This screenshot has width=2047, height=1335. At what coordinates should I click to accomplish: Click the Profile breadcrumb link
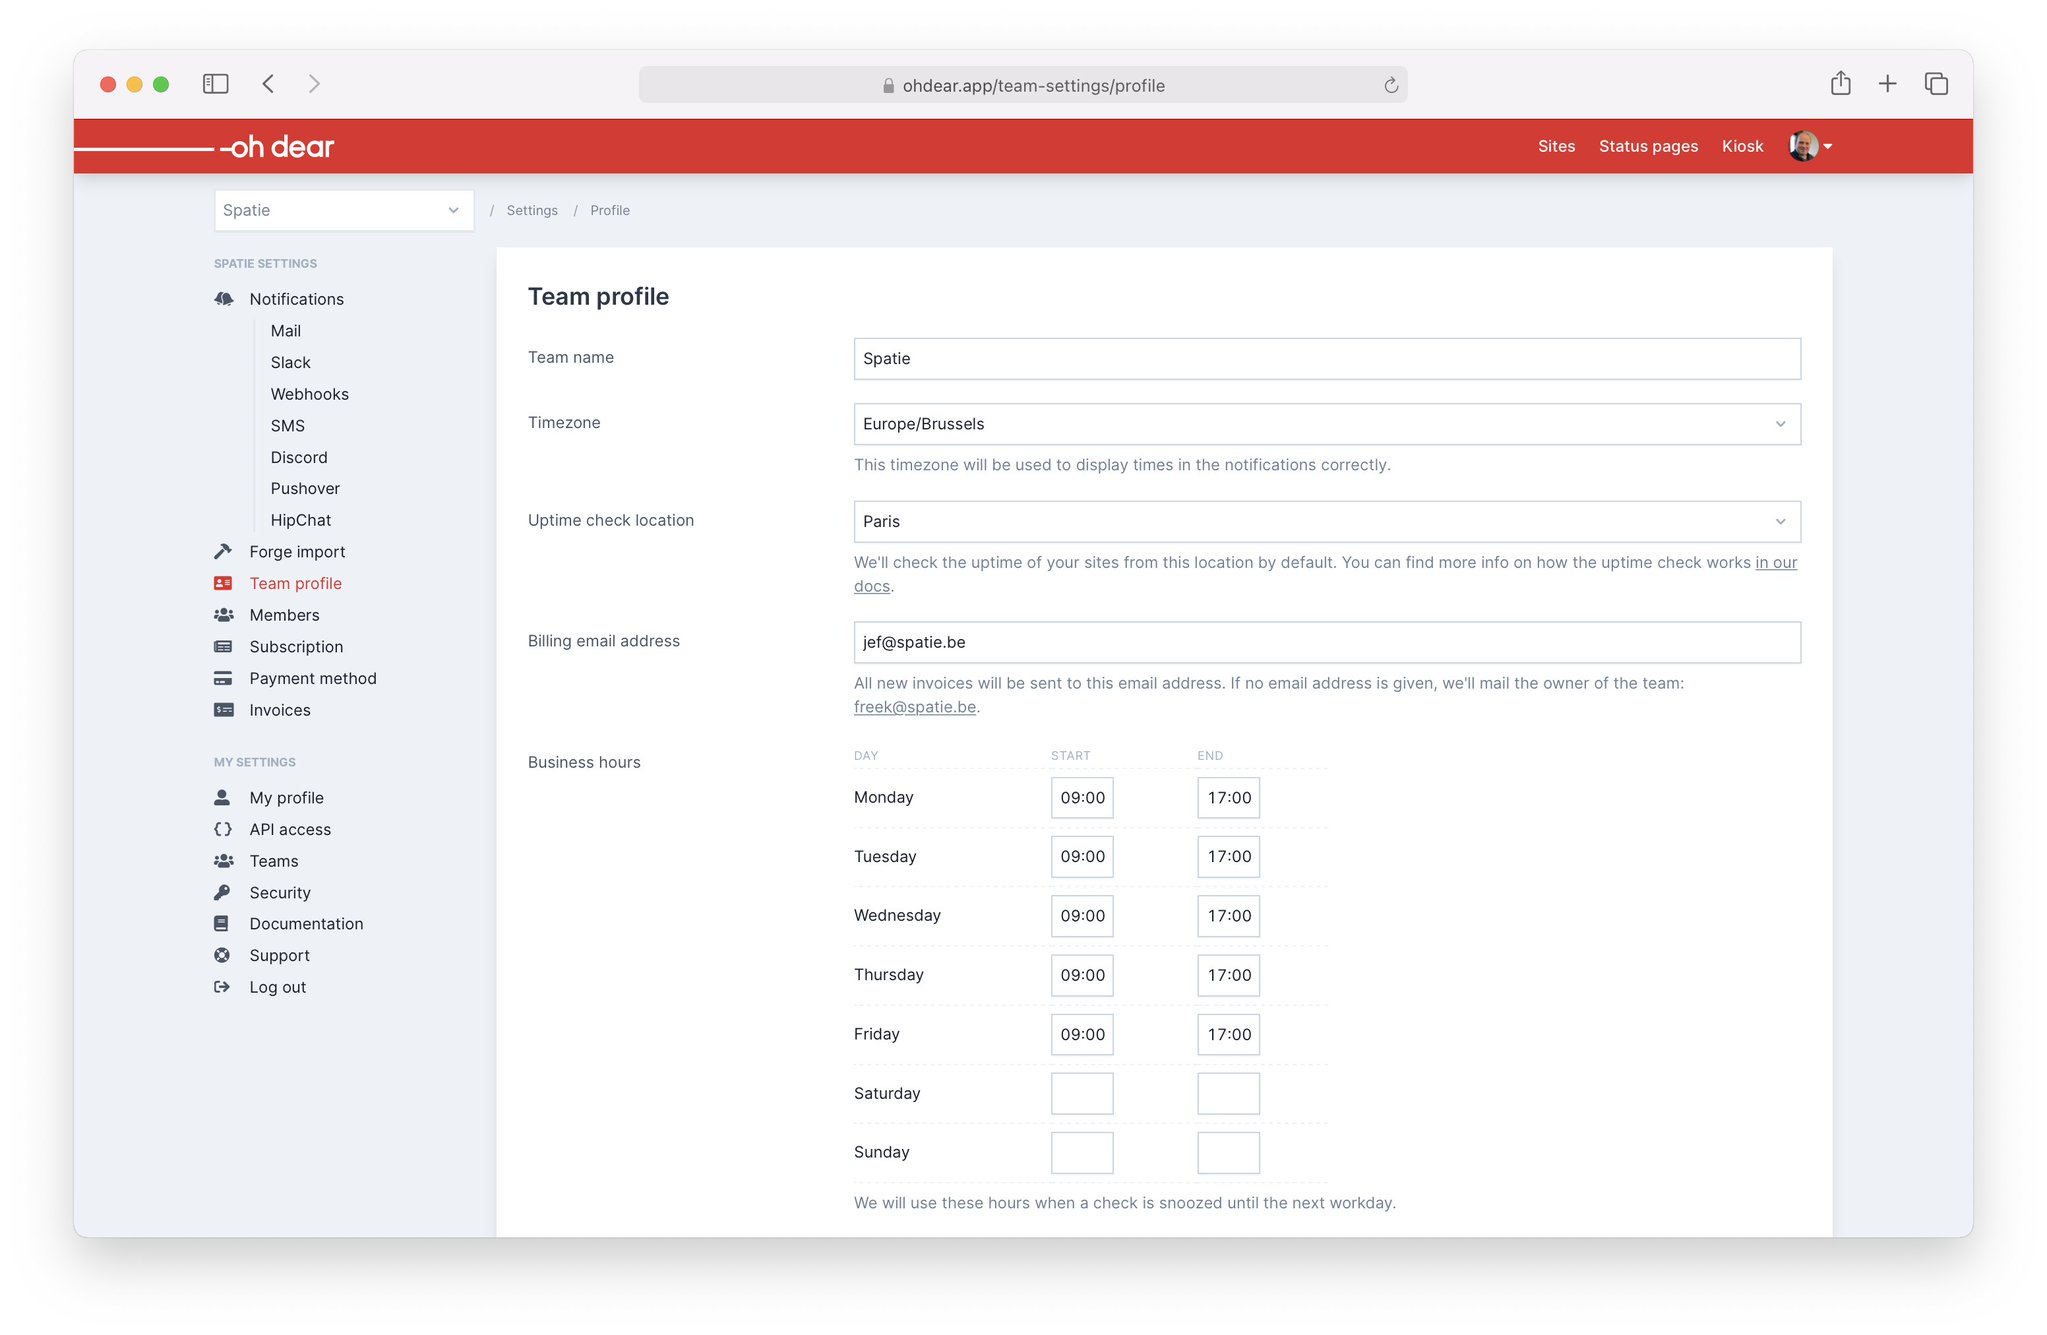point(609,210)
